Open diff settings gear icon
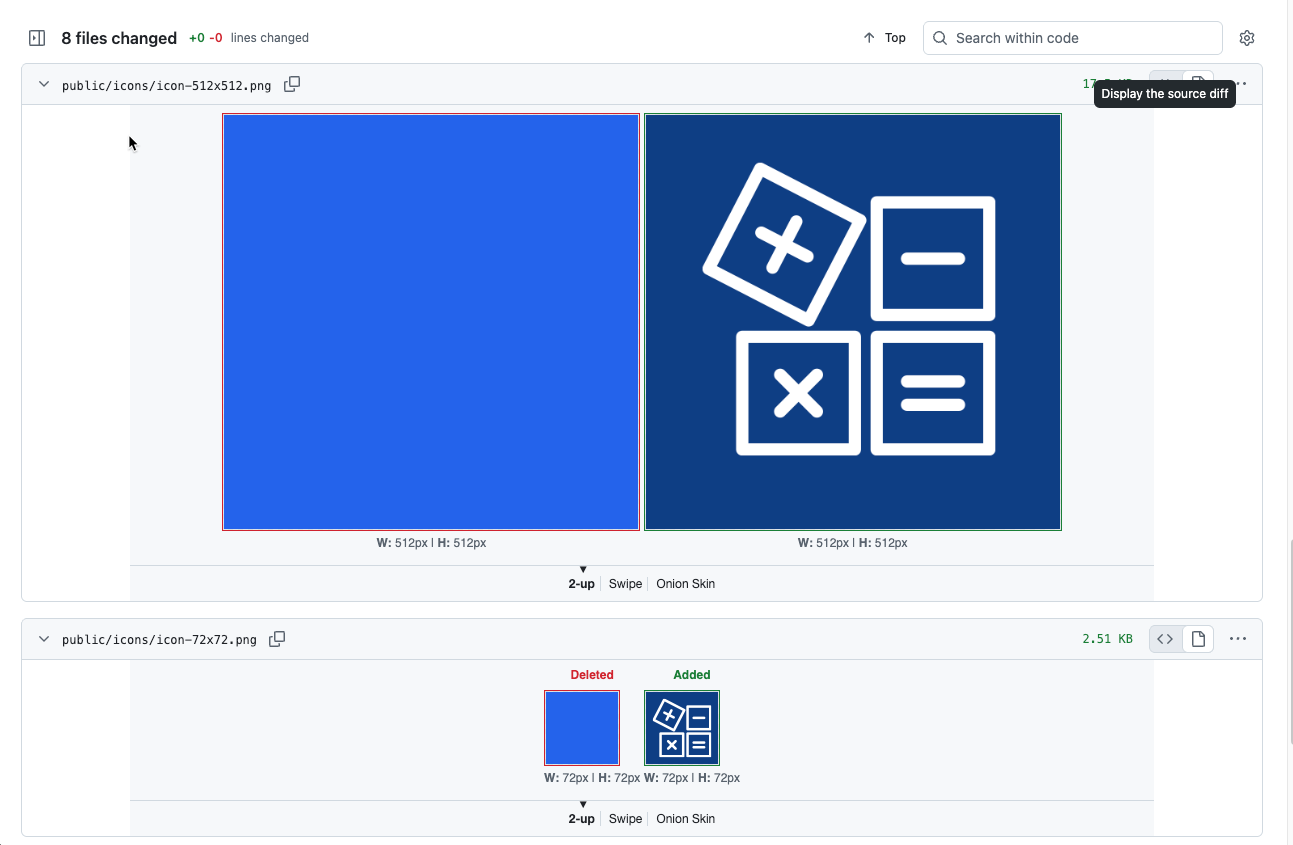The height and width of the screenshot is (845, 1293). (1246, 38)
